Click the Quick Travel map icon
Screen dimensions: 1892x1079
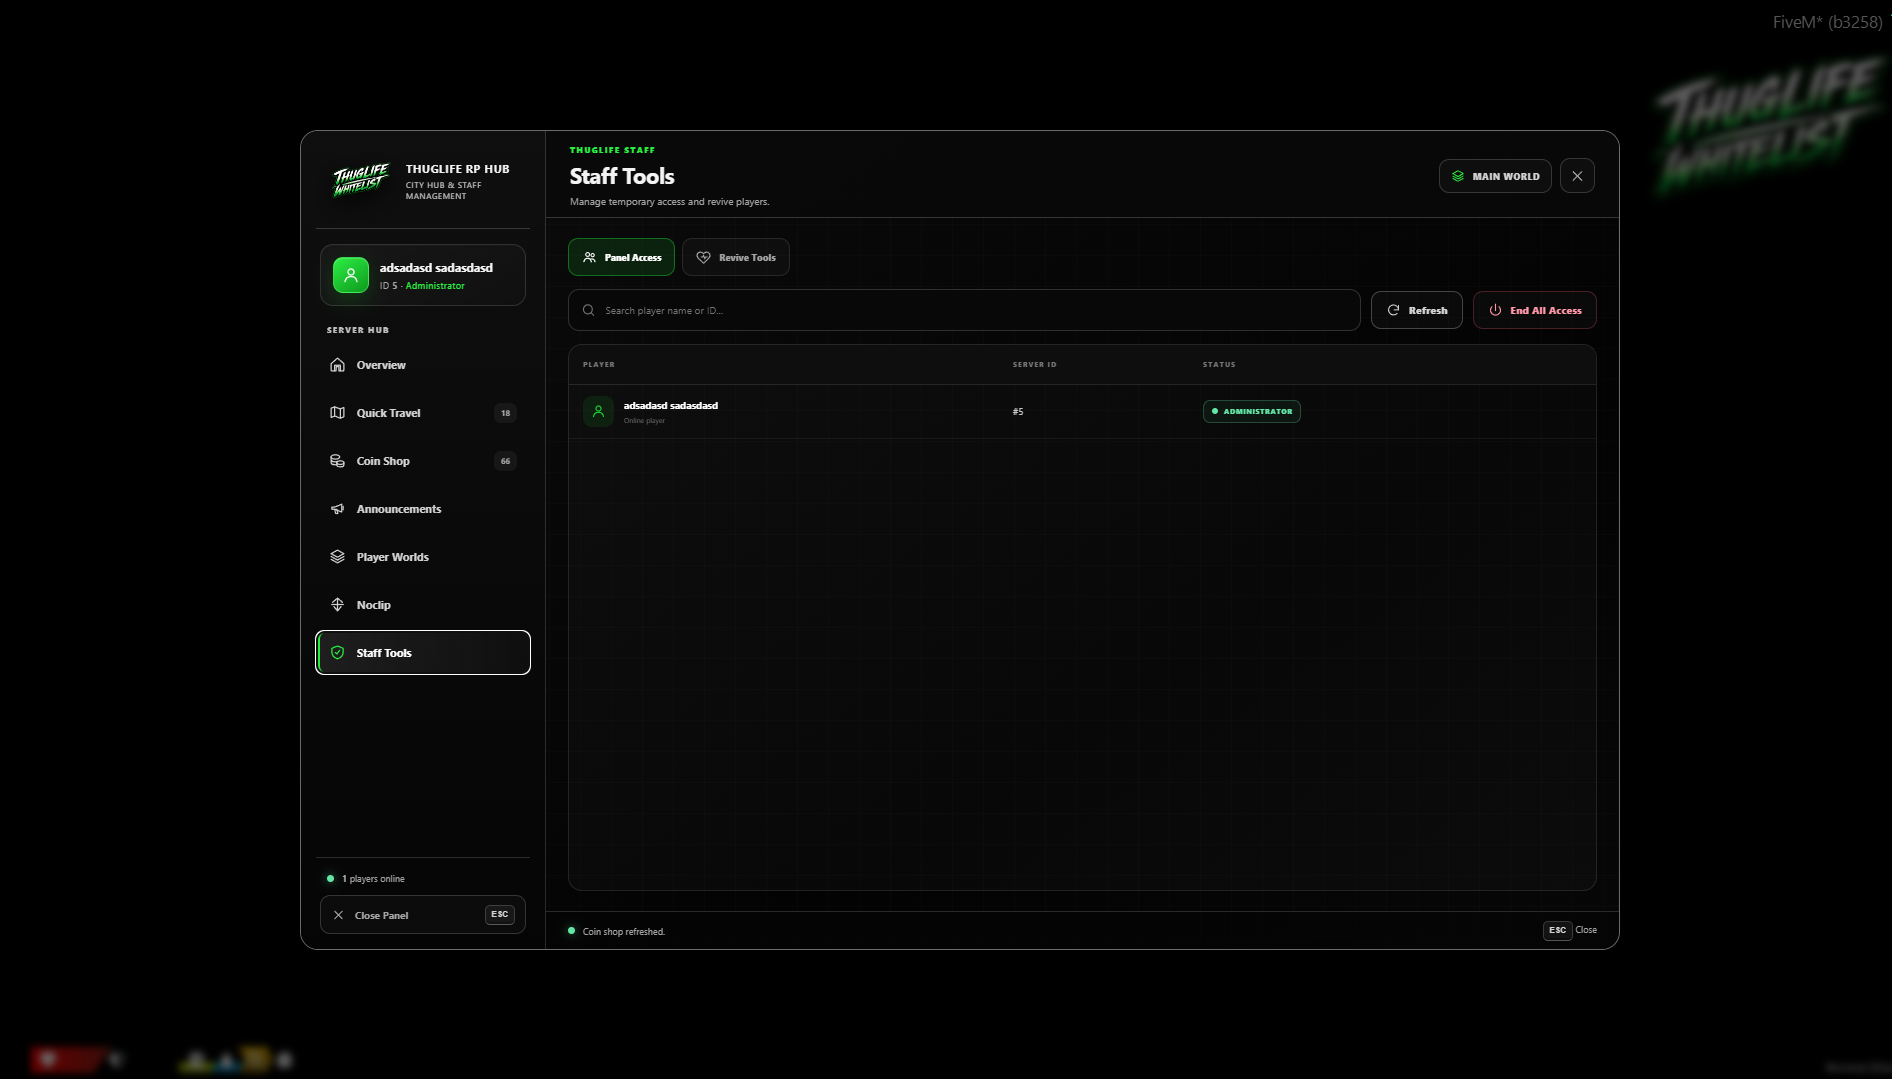338,413
